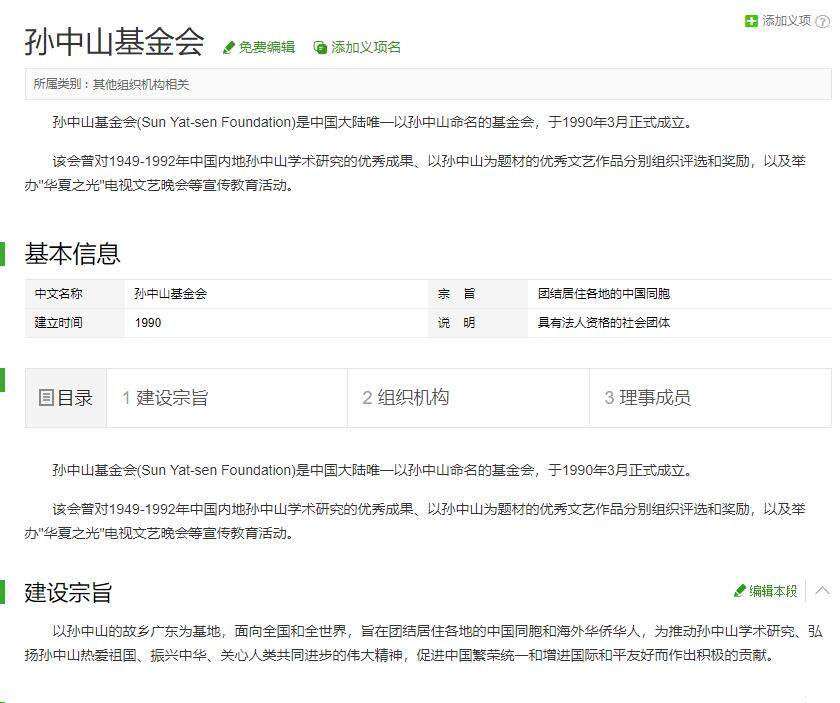Select the 目录 contents tab

[x=65, y=398]
